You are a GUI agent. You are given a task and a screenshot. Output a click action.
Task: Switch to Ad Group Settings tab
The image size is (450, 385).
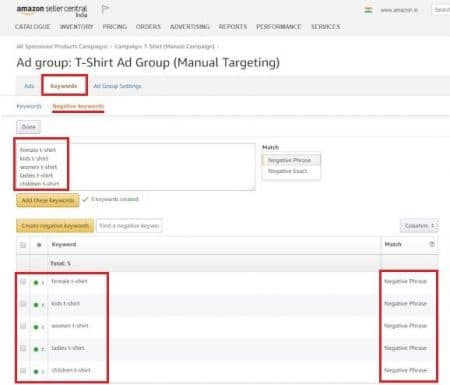pyautogui.click(x=117, y=86)
